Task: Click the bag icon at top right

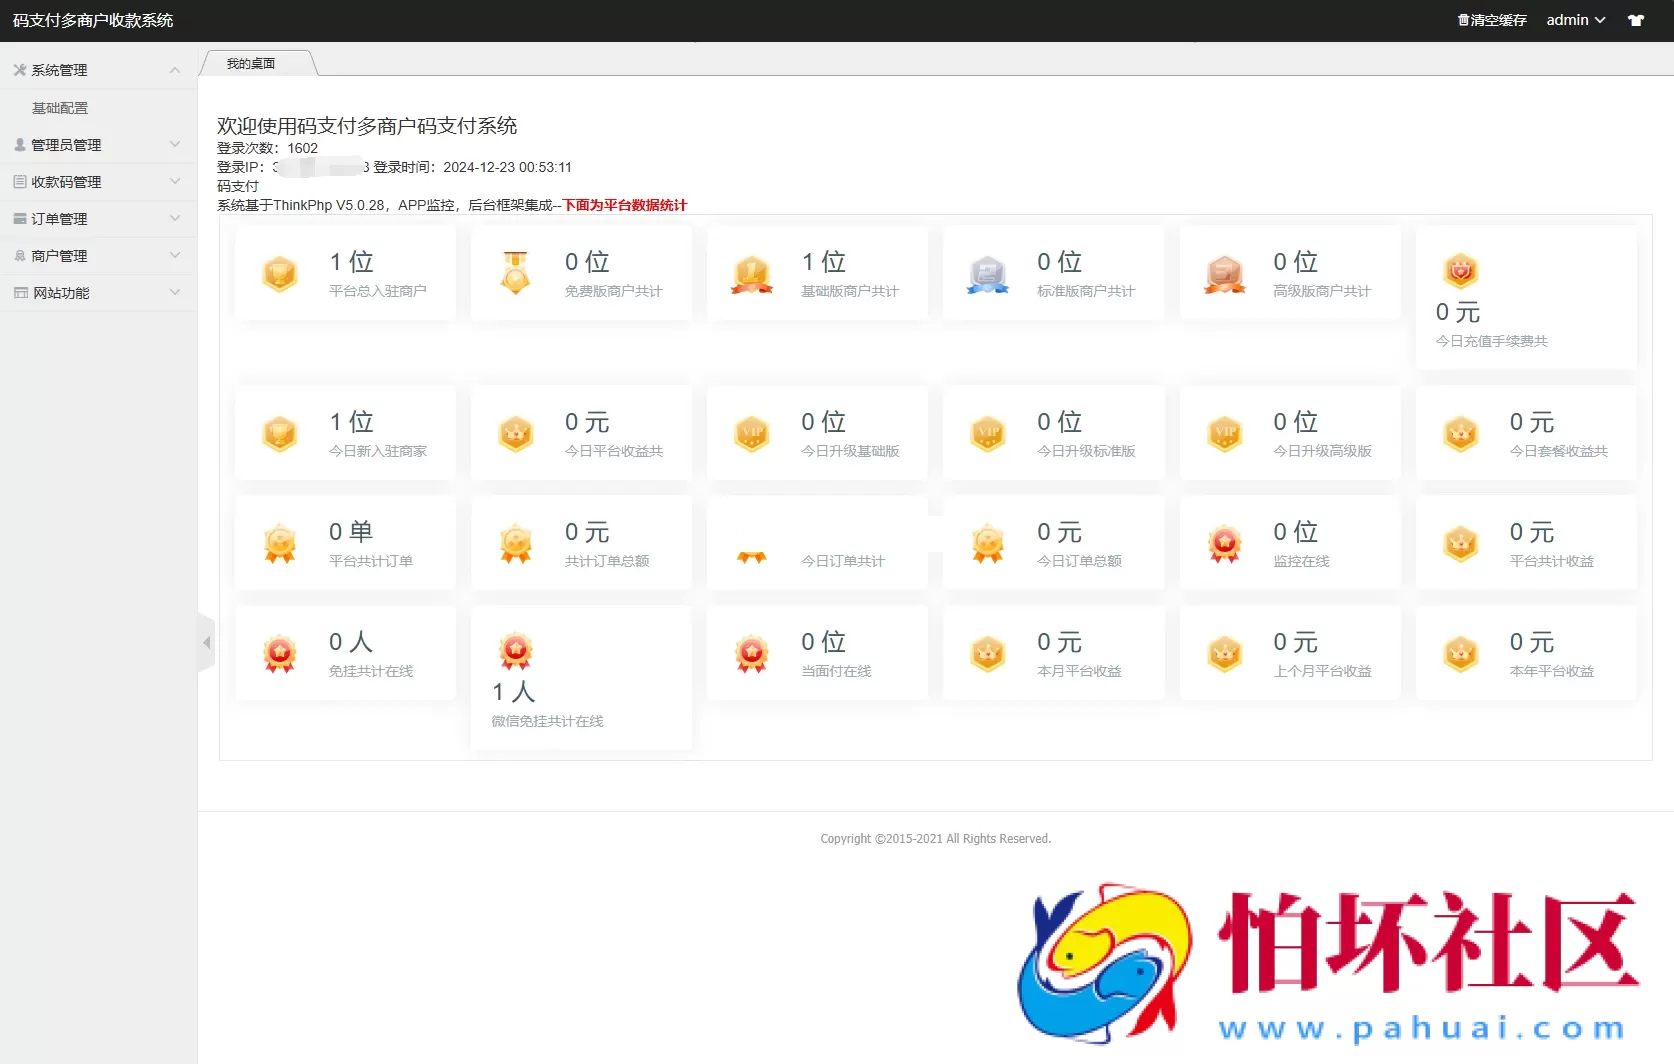Action: point(1636,19)
